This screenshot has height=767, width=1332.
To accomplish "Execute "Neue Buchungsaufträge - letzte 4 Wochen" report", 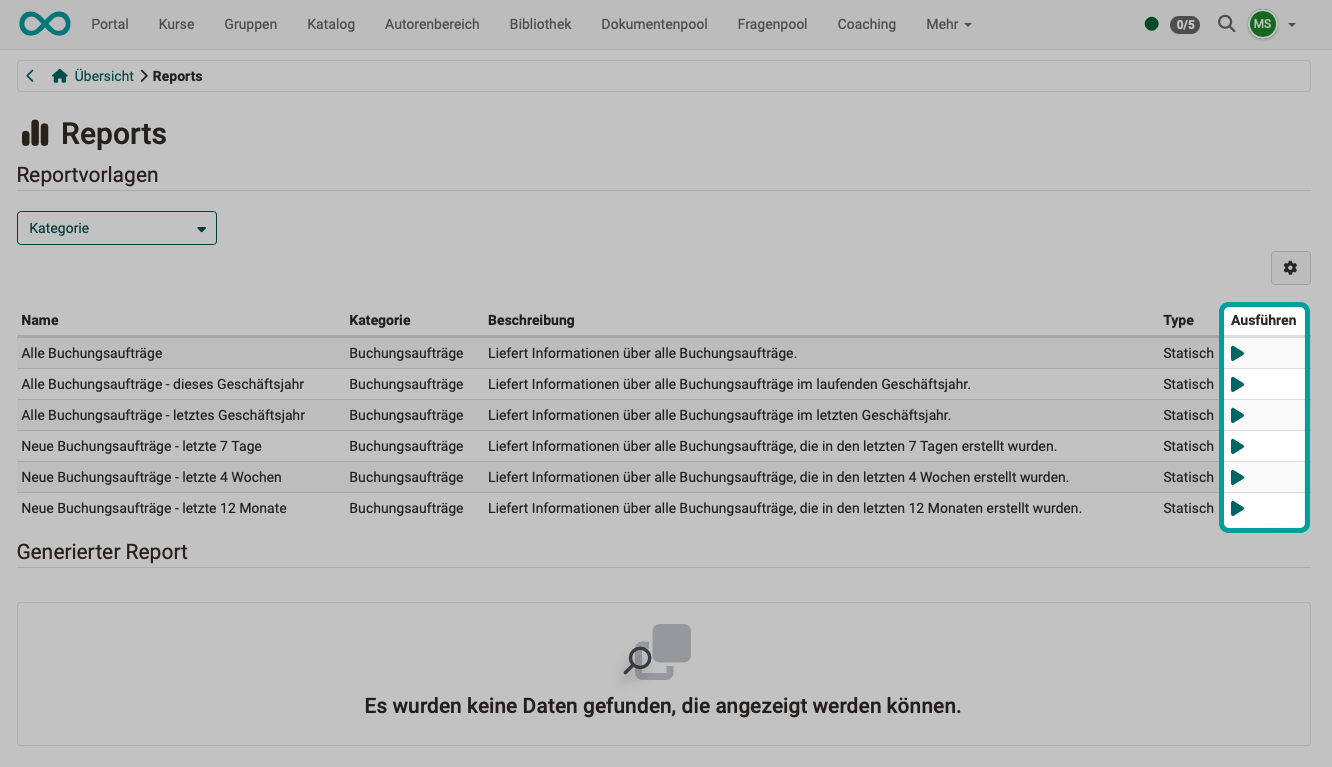I will point(1237,477).
